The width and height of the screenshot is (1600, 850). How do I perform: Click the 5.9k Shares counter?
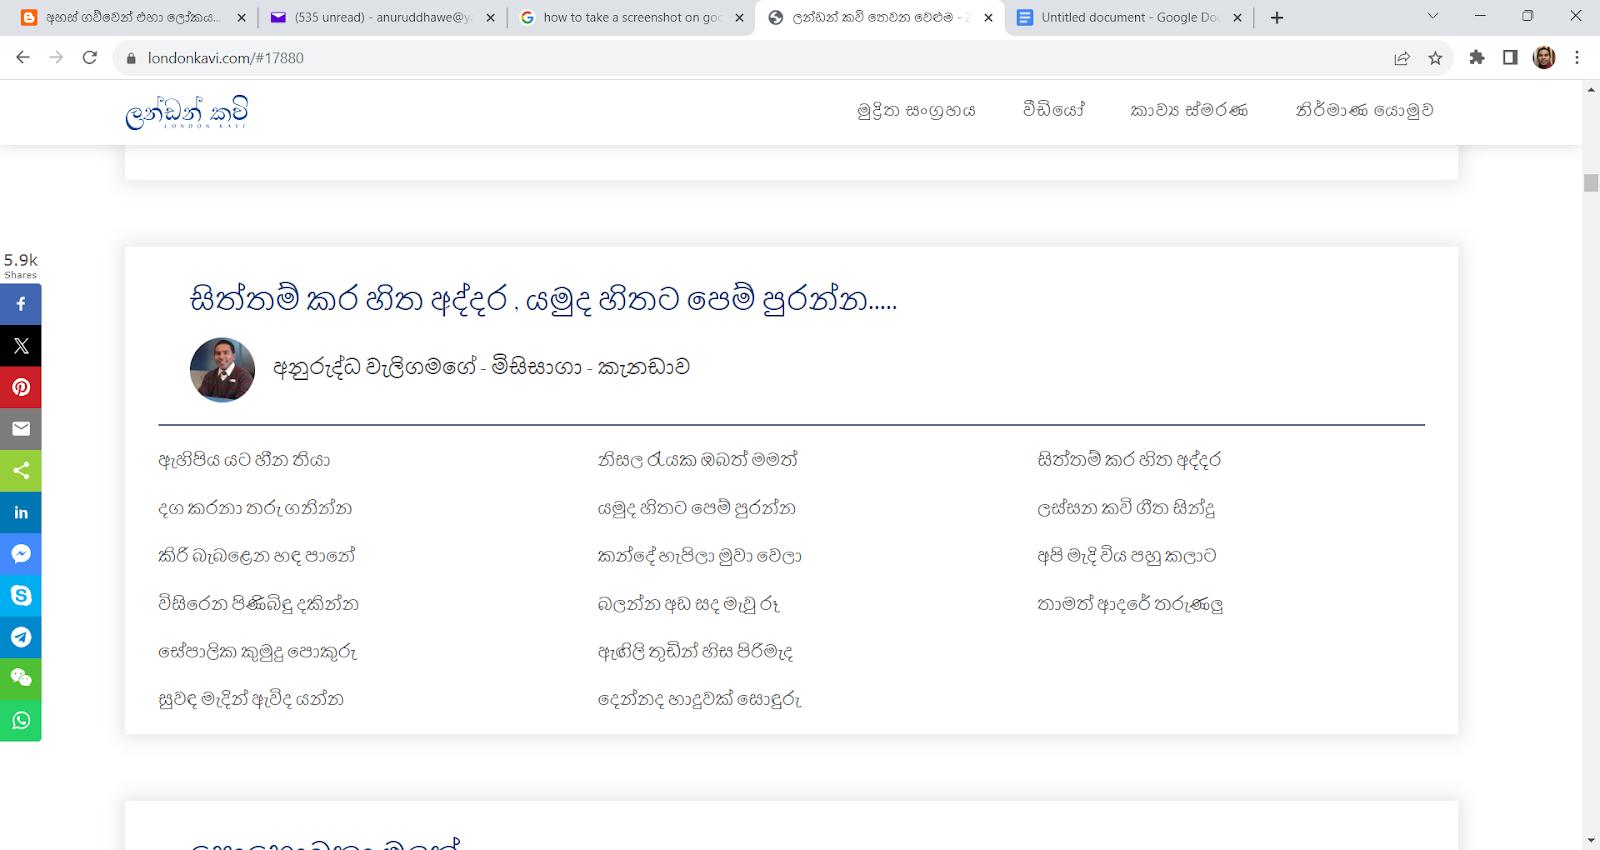pos(20,265)
